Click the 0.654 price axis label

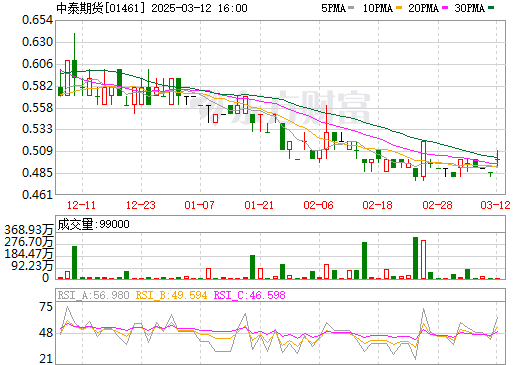(x=38, y=20)
